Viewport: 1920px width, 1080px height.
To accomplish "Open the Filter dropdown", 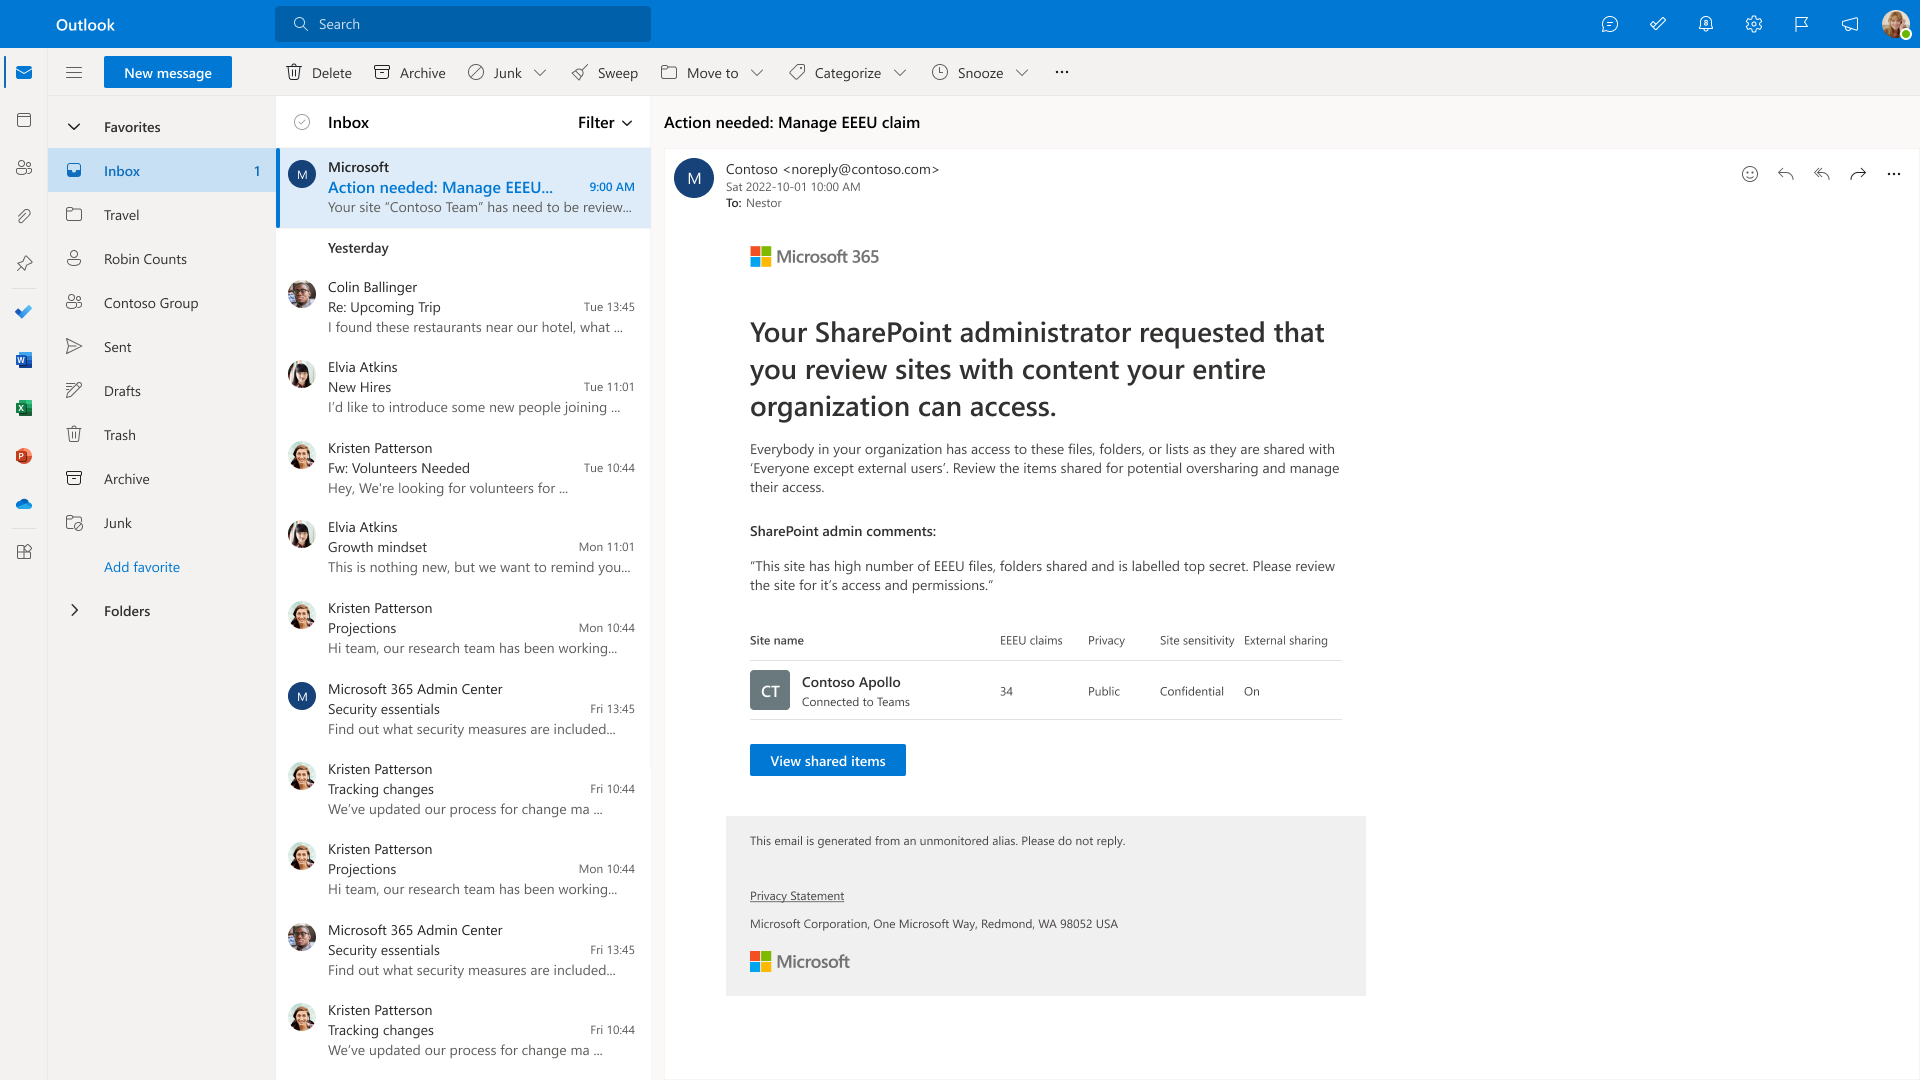I will [x=605, y=122].
